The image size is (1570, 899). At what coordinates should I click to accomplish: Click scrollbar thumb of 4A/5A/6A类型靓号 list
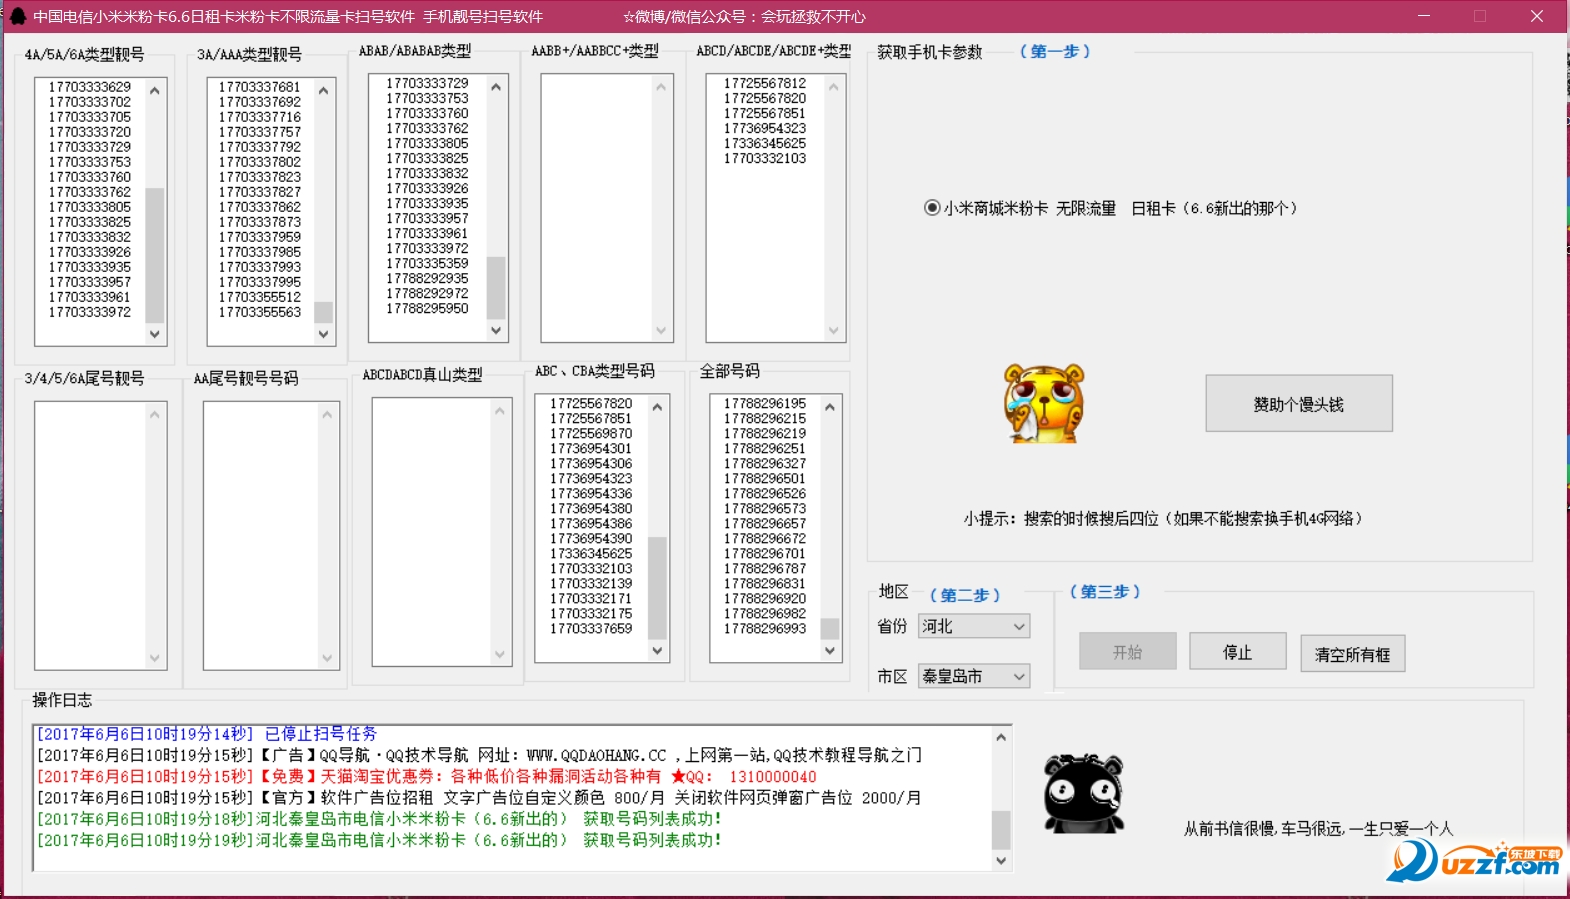(x=154, y=254)
